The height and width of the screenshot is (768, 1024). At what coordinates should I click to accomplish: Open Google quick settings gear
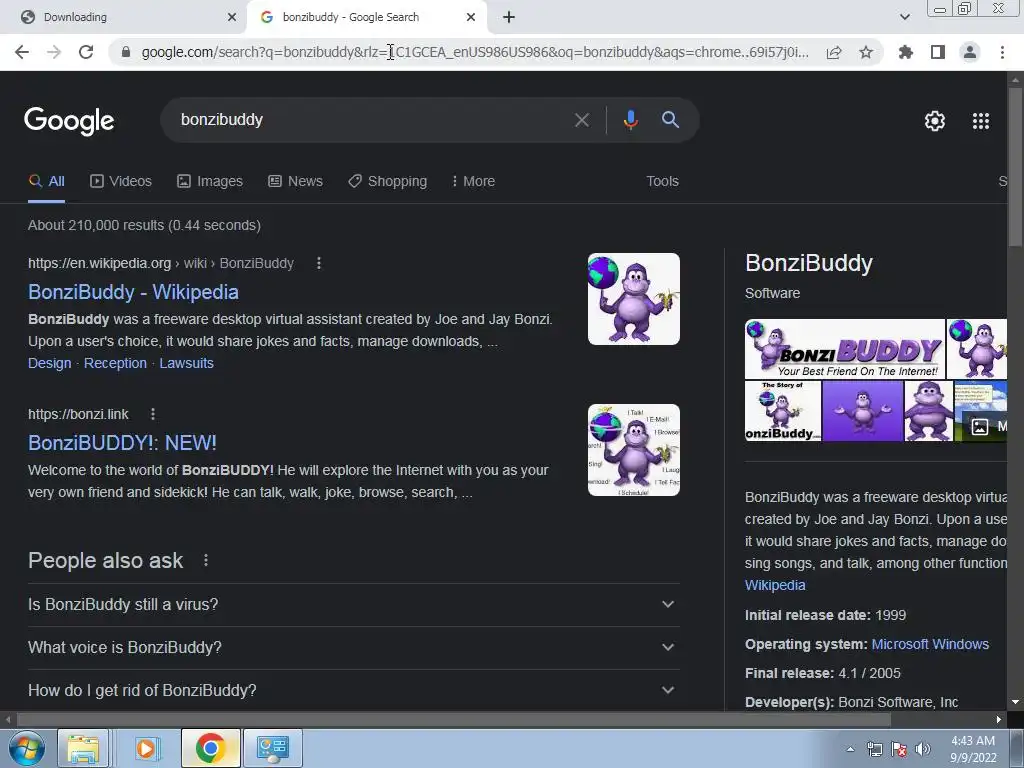[935, 121]
